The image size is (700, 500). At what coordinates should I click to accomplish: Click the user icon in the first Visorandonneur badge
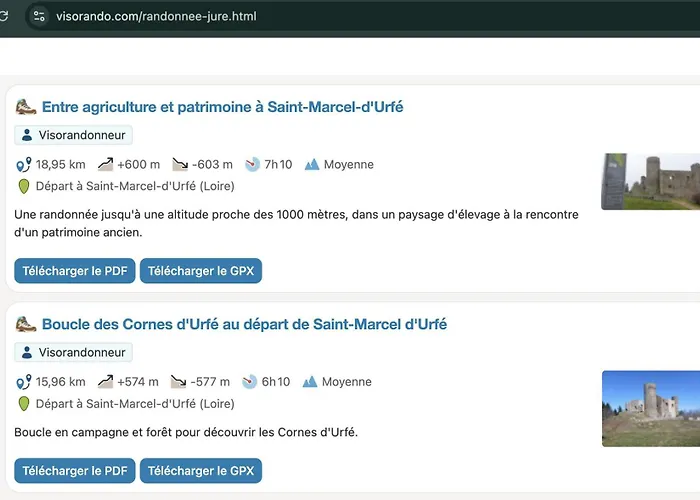point(27,135)
